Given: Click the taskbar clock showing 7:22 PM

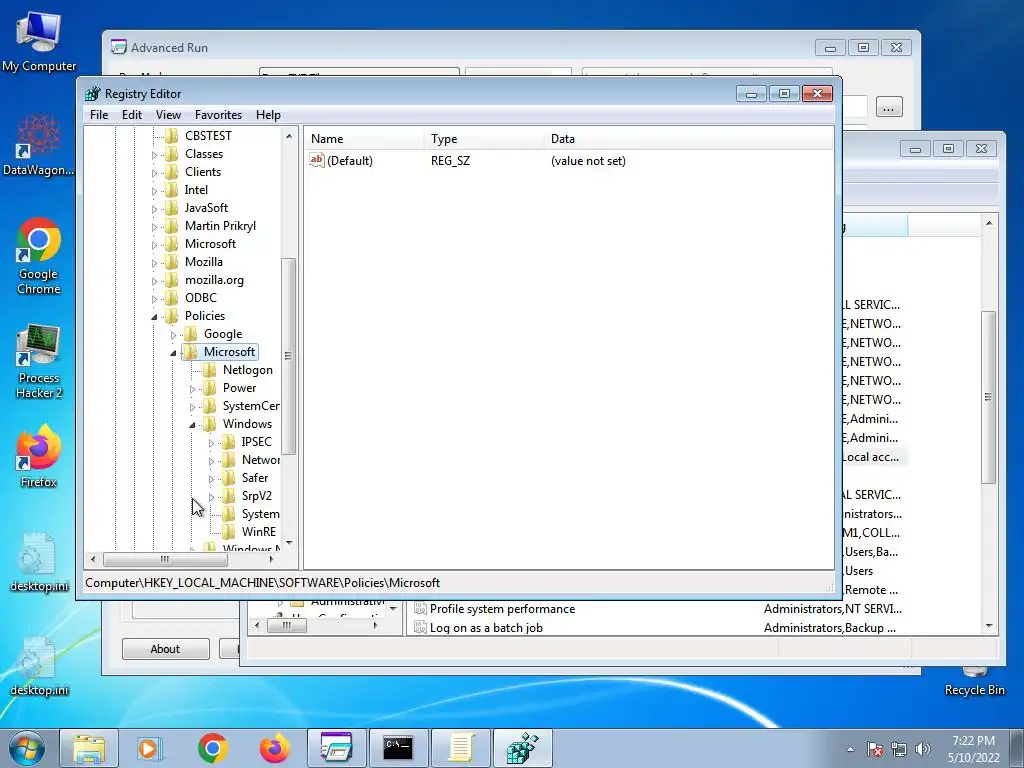Looking at the screenshot, I should click(x=973, y=748).
